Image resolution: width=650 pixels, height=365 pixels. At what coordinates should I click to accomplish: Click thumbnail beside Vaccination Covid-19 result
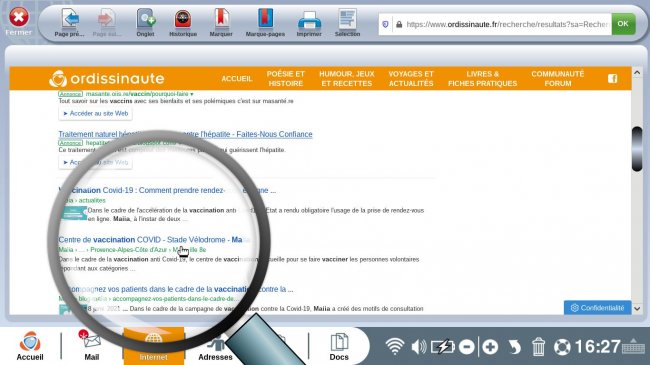click(x=74, y=213)
